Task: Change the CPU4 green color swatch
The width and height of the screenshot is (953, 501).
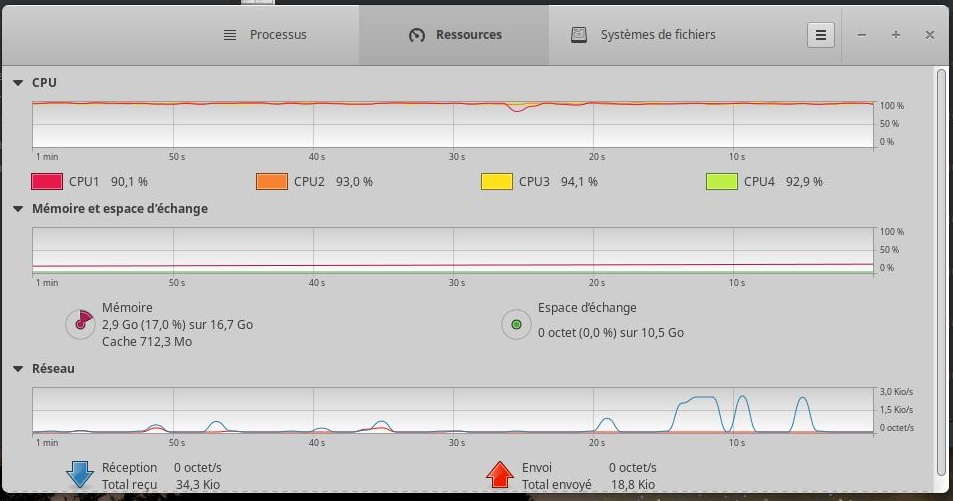Action: [721, 181]
